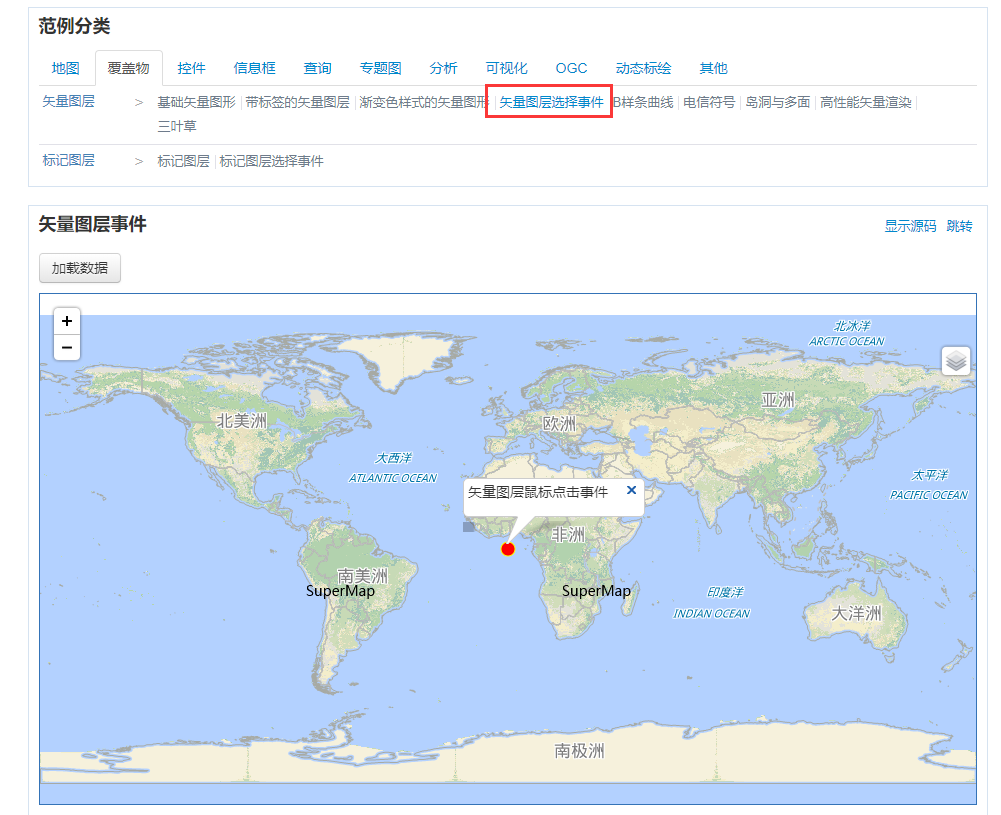The width and height of the screenshot is (1001, 815).
Task: Open the 标记图层选择事件 example
Action: (268, 161)
